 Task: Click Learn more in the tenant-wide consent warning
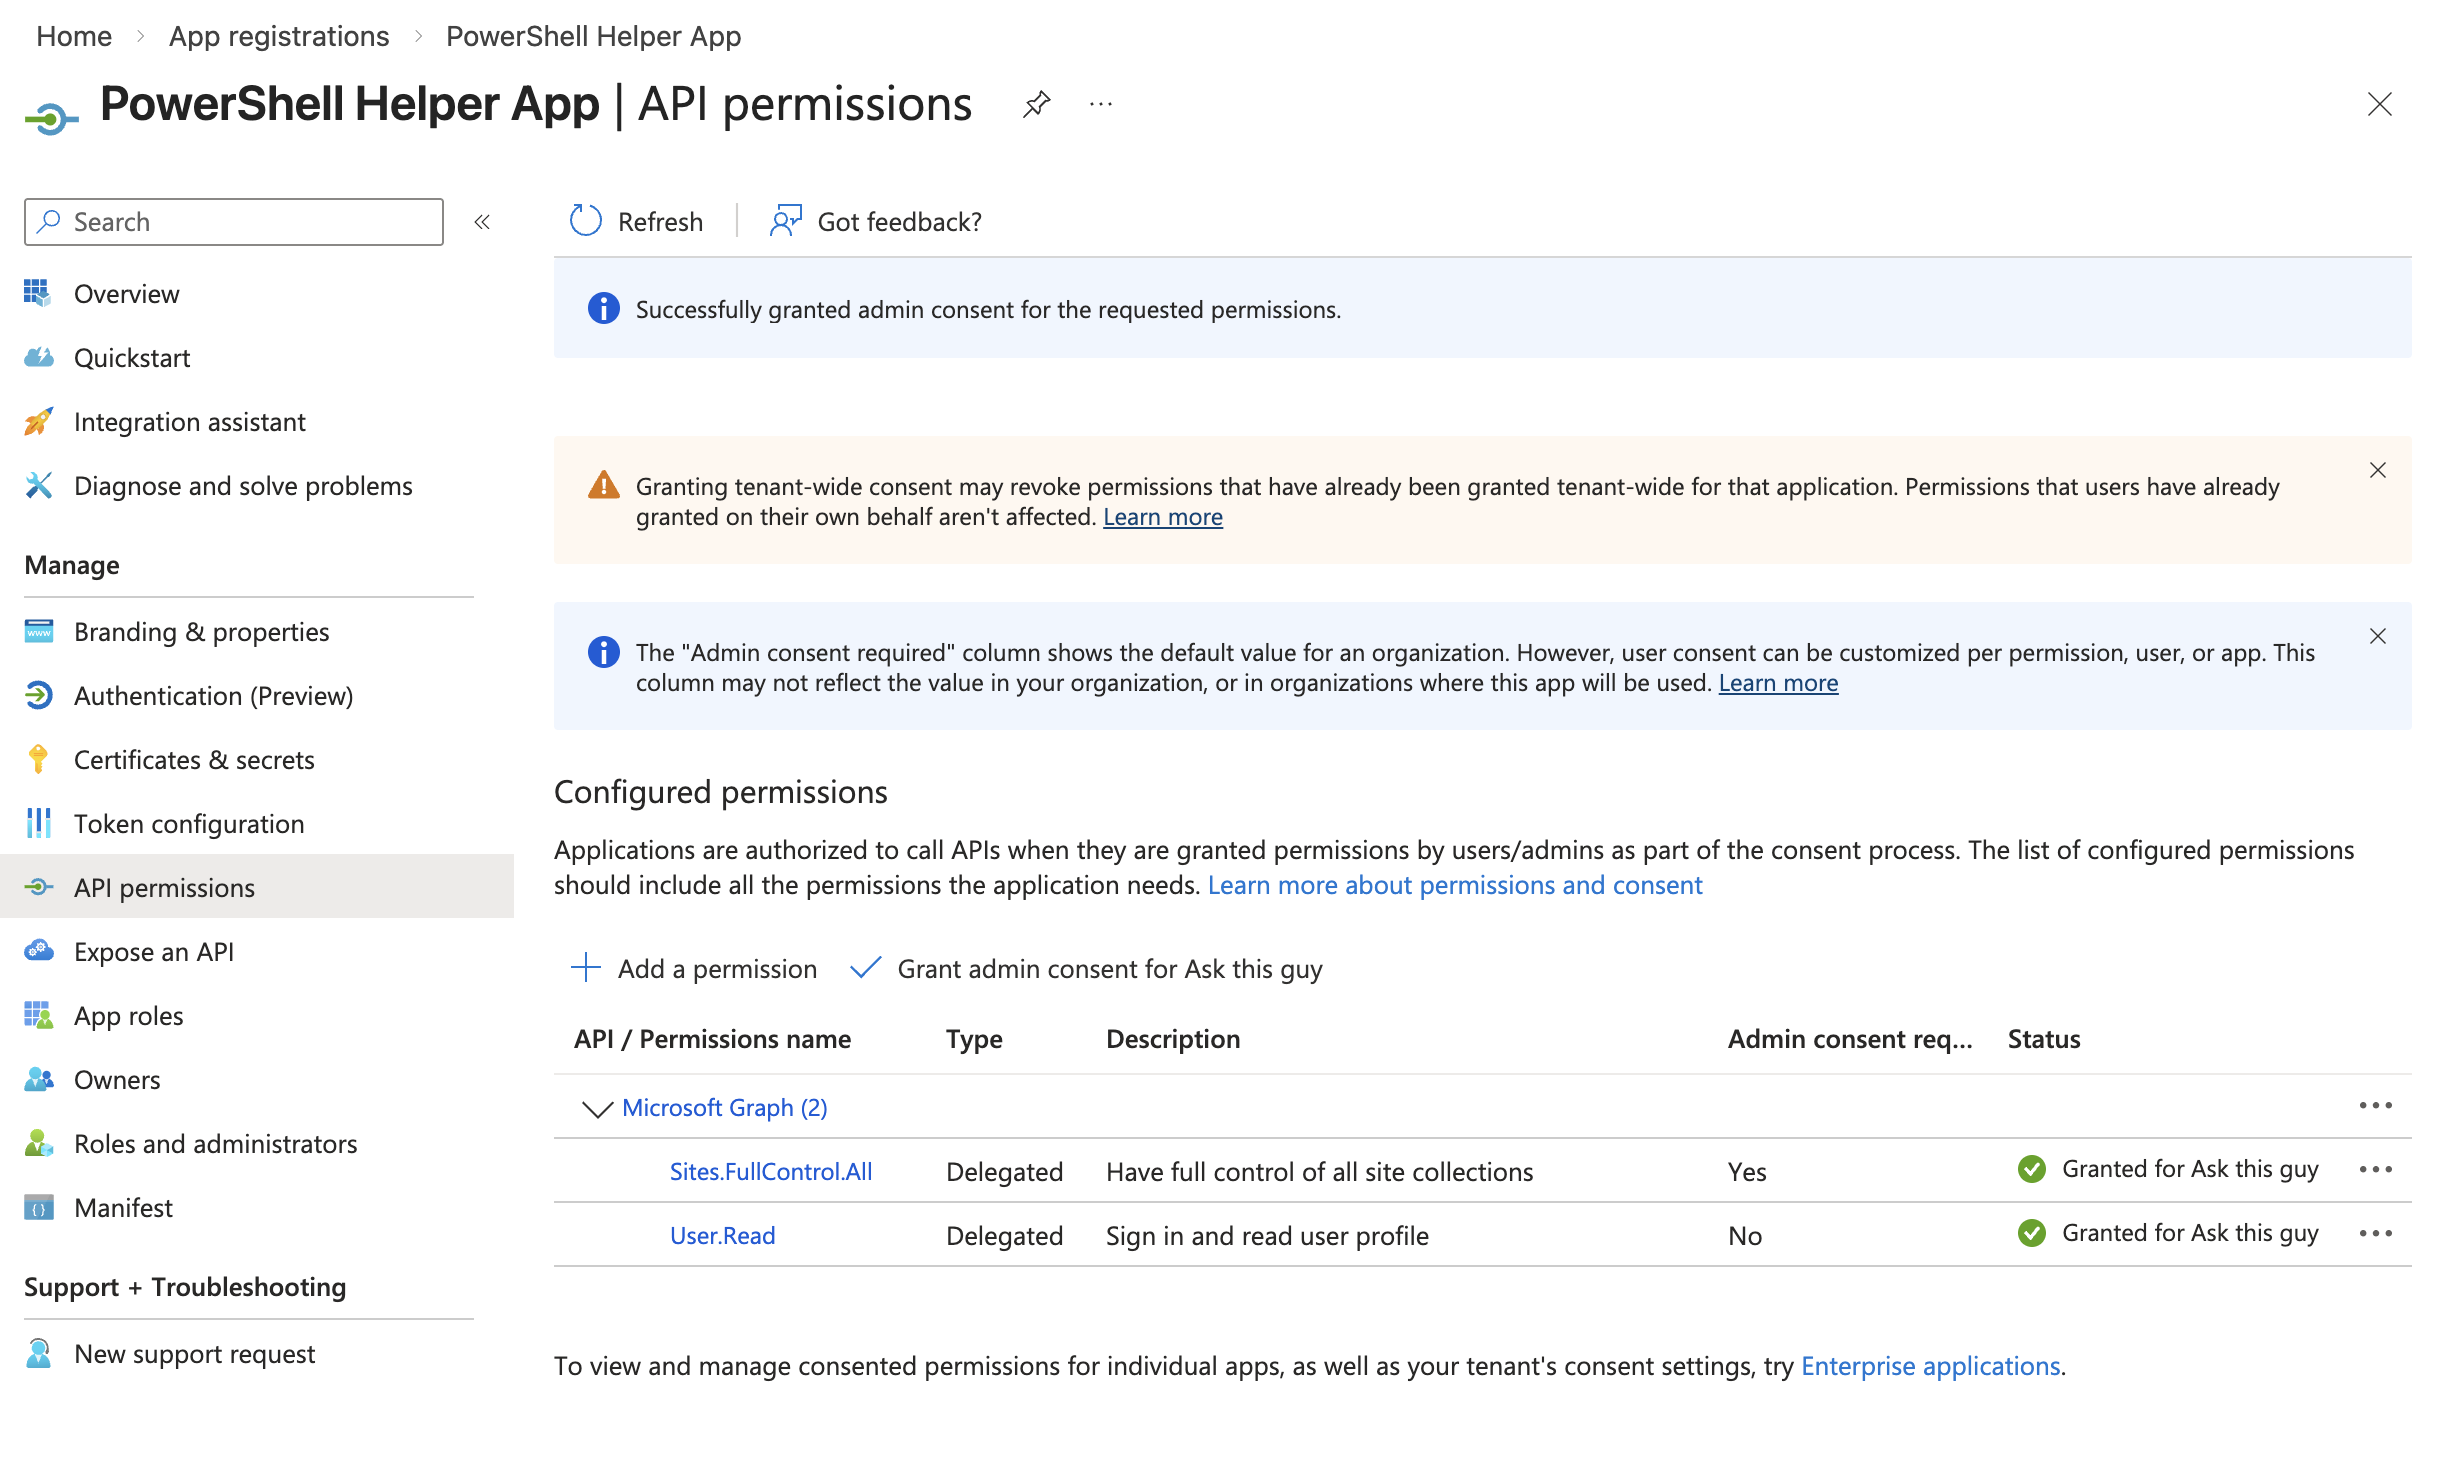1162,517
